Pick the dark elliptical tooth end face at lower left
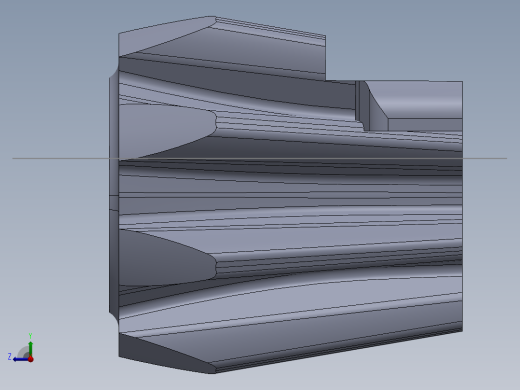 click(165, 258)
